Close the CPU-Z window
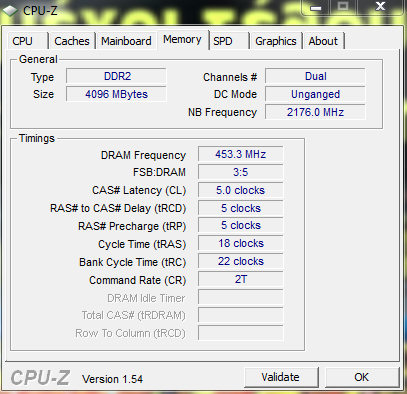This screenshot has width=407, height=394. click(x=380, y=7)
